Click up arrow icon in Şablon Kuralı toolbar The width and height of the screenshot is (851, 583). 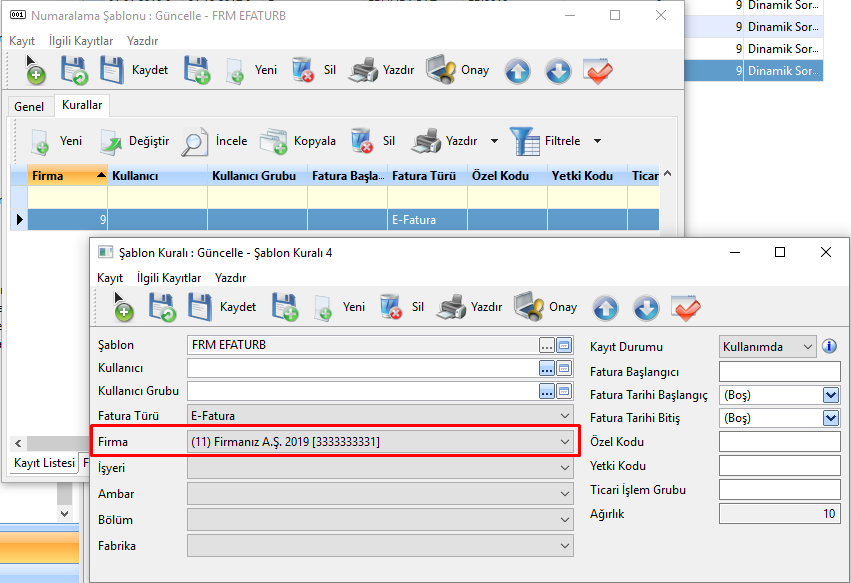point(606,308)
